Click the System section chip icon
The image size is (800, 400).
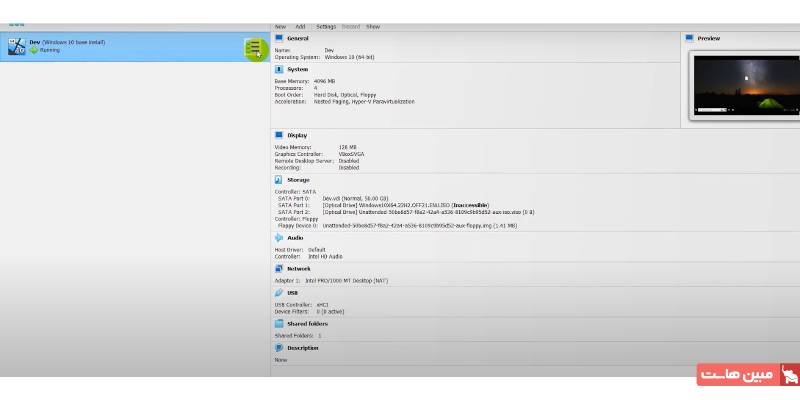279,69
